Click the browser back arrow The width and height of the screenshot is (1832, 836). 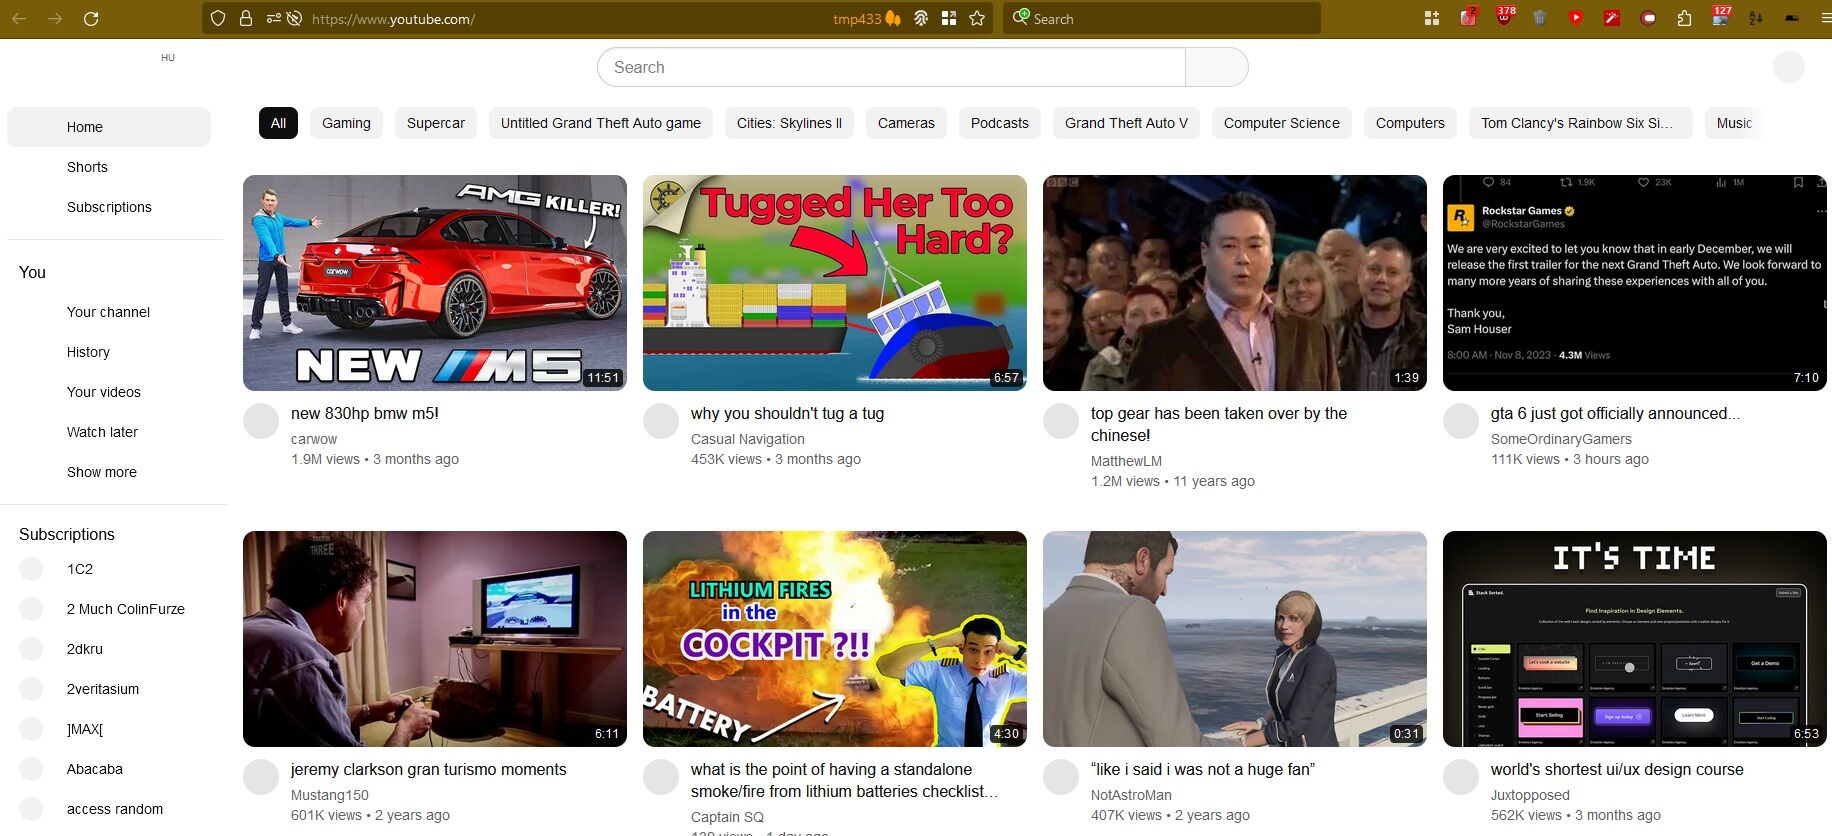[19, 18]
